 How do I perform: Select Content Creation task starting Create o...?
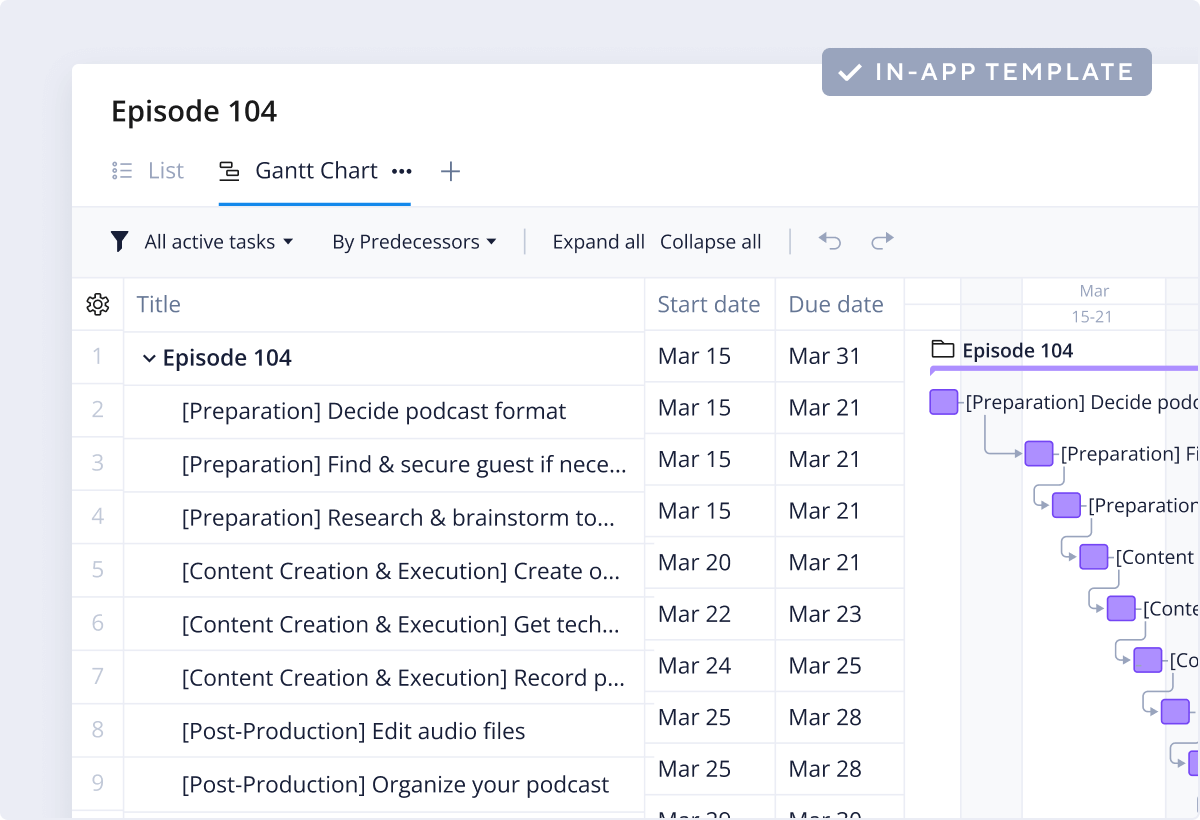401,571
